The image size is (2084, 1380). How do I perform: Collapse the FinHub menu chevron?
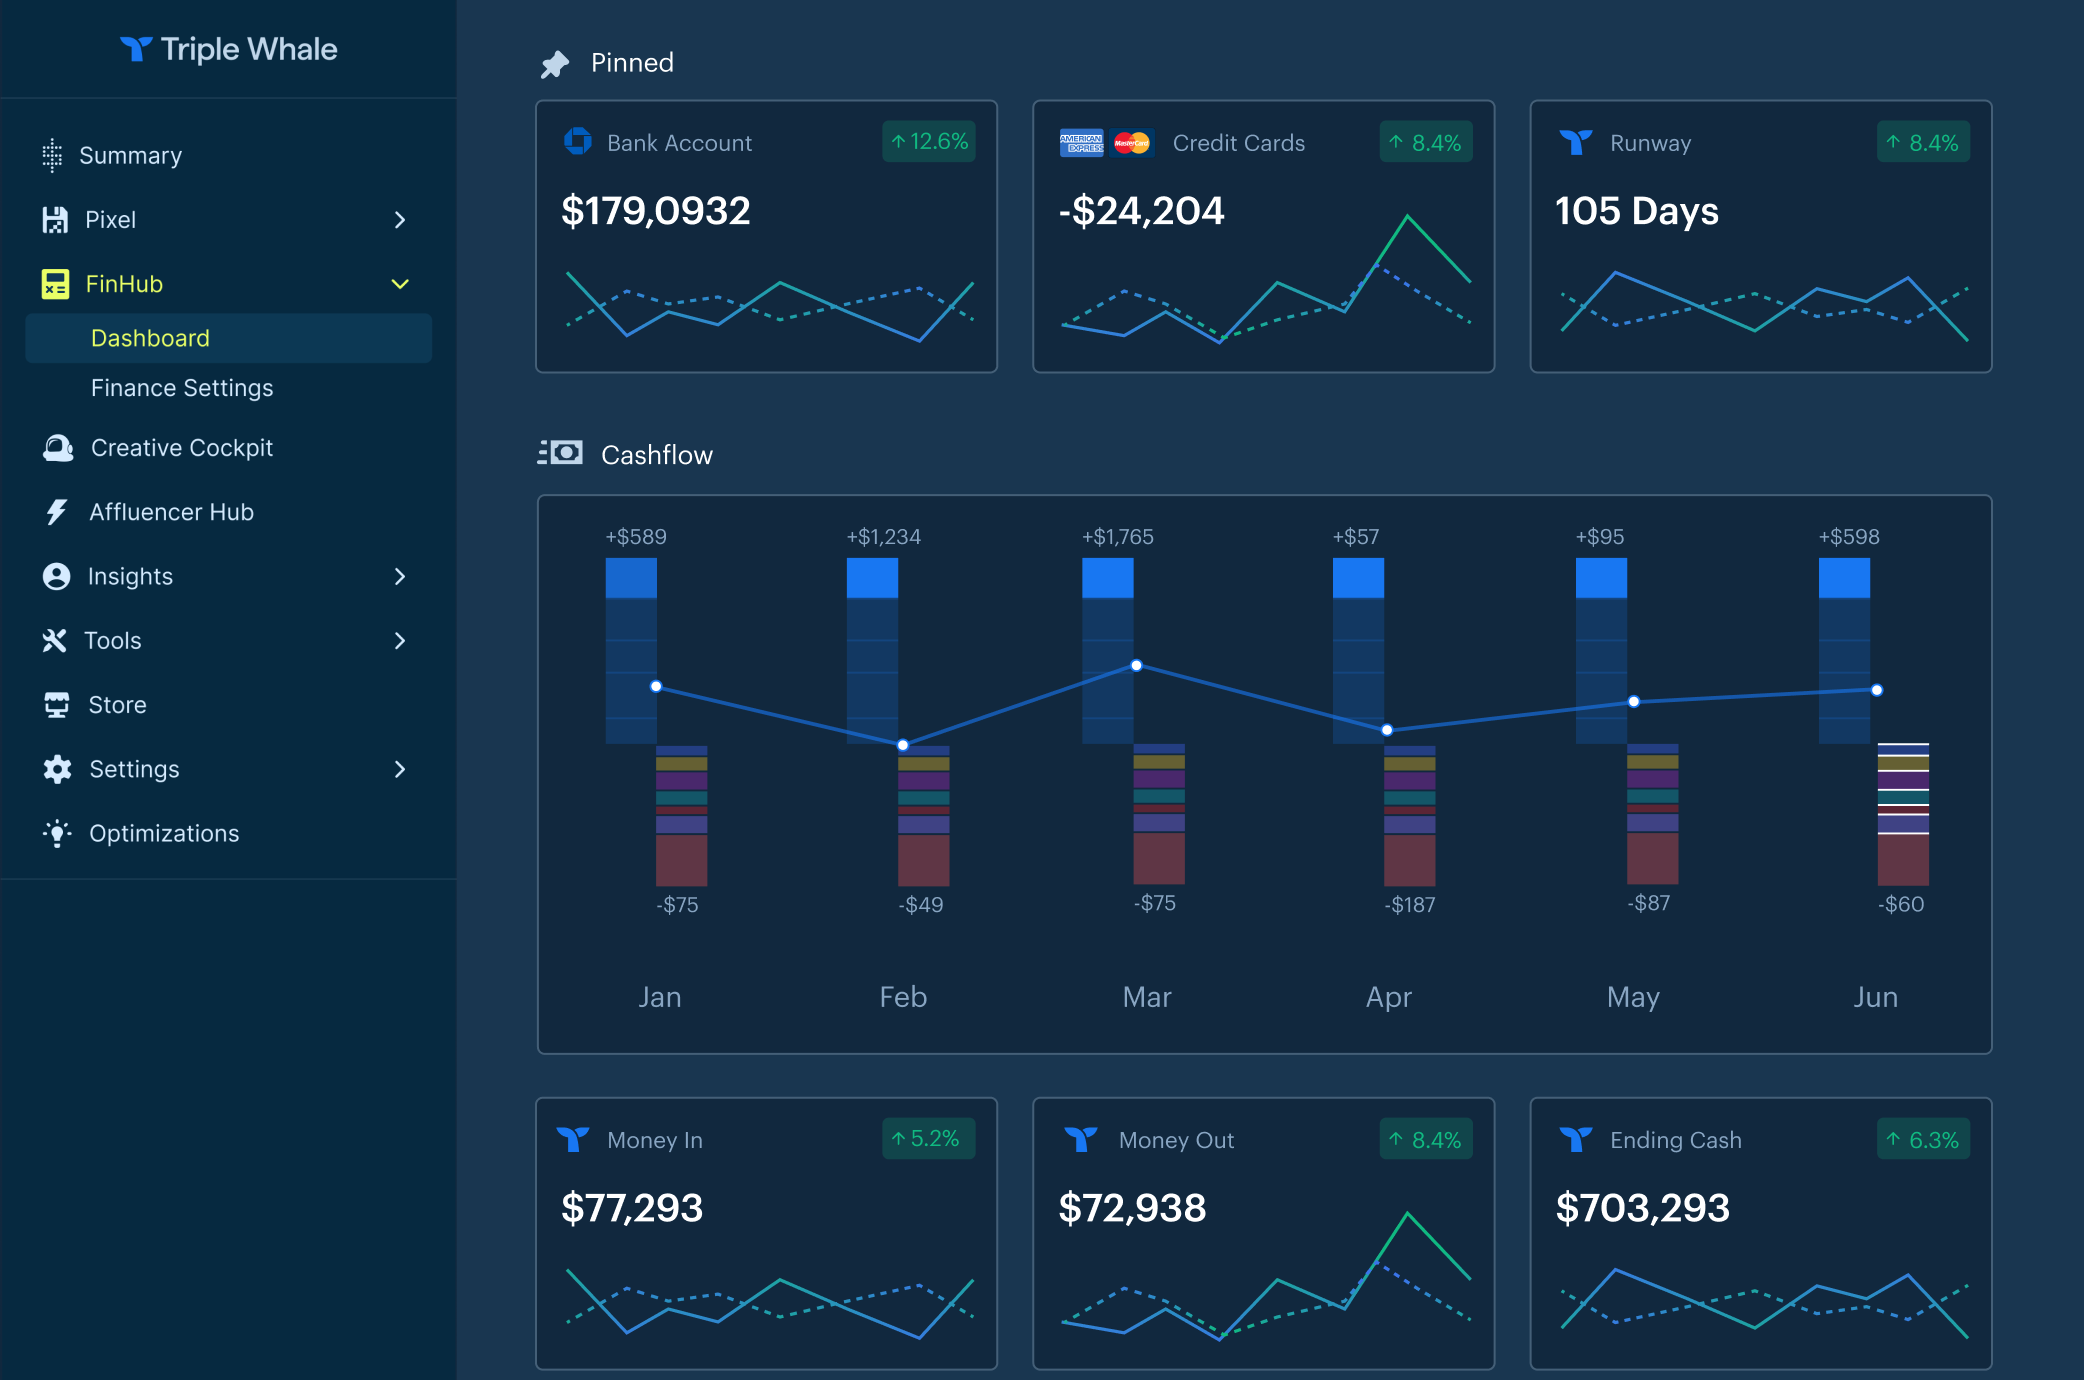point(400,284)
